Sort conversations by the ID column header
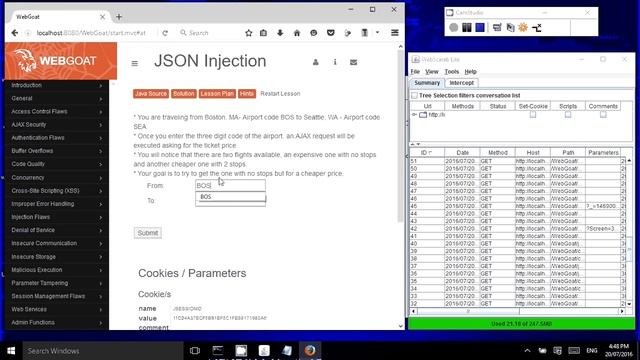This screenshot has width=640, height=360. pos(427,153)
